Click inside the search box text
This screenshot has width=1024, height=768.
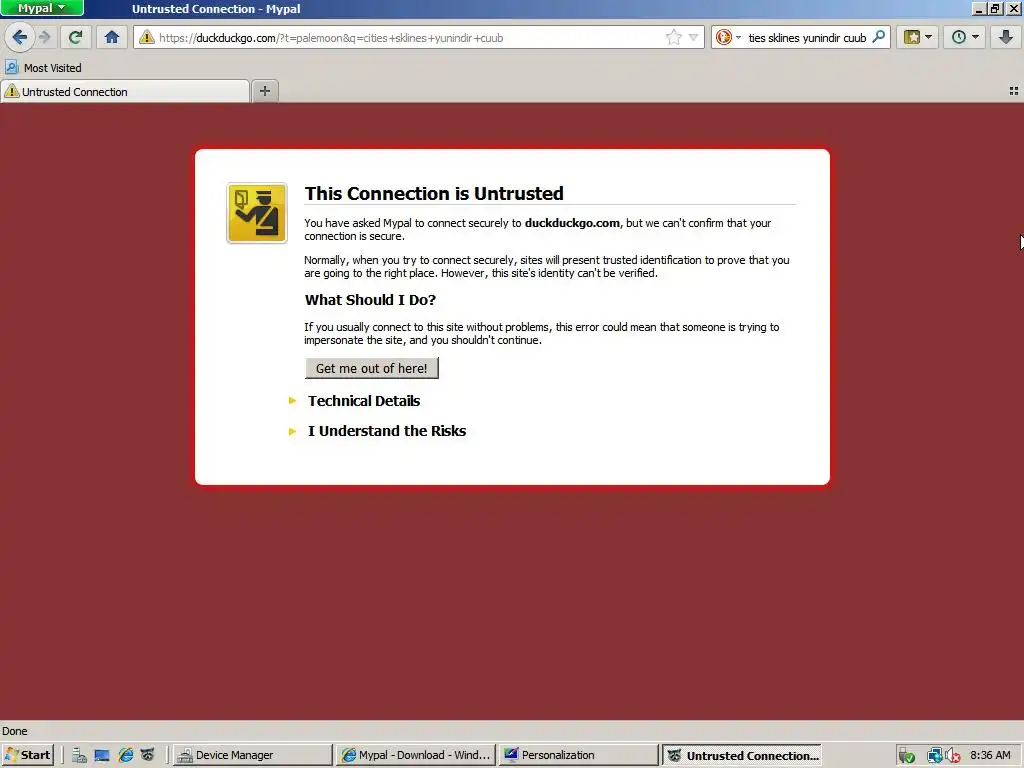(807, 38)
